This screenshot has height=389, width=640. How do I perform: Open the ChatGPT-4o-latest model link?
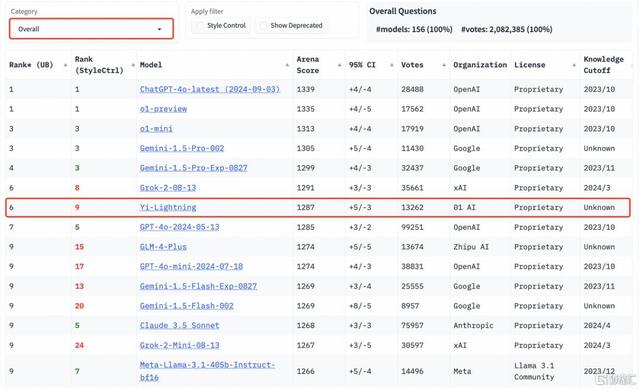pyautogui.click(x=210, y=89)
